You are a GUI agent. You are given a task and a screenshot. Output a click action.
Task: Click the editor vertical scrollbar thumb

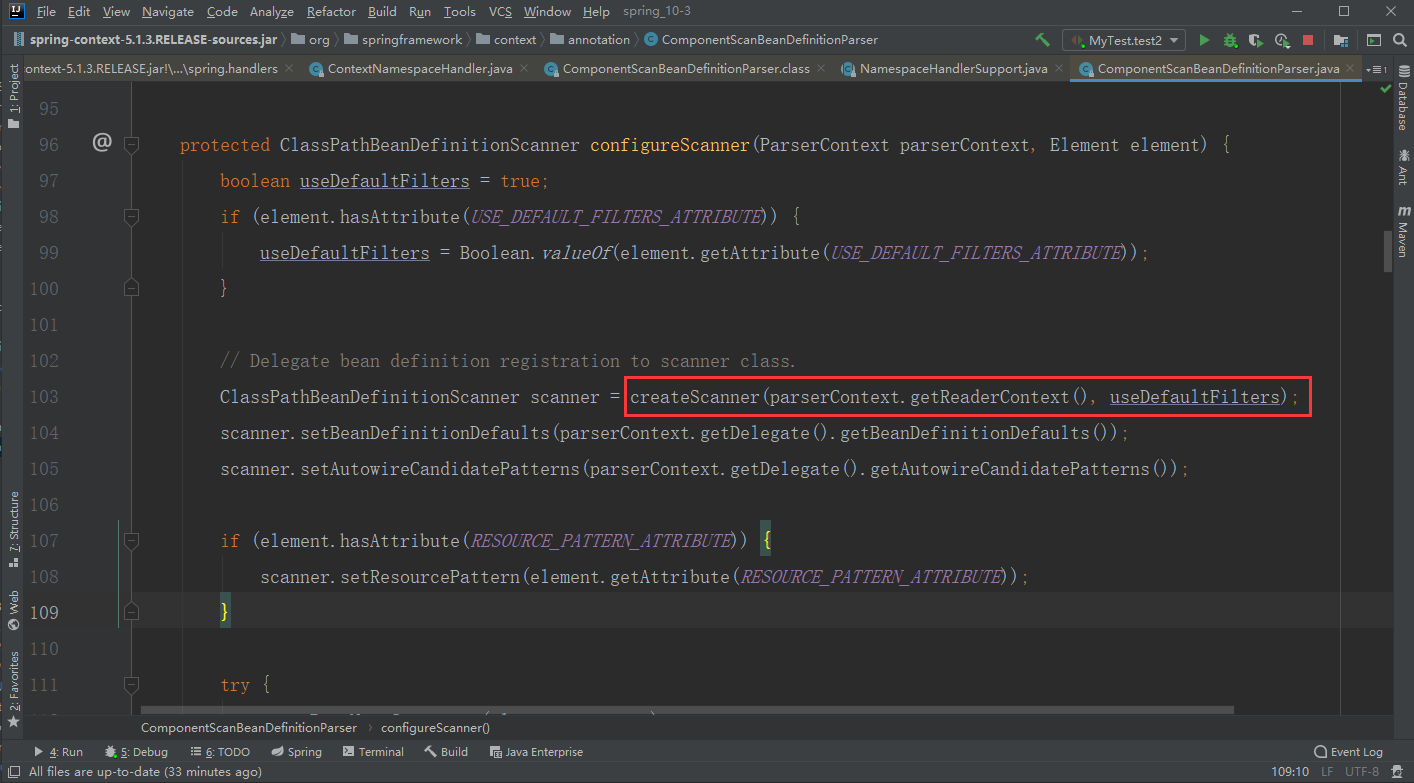click(1387, 251)
